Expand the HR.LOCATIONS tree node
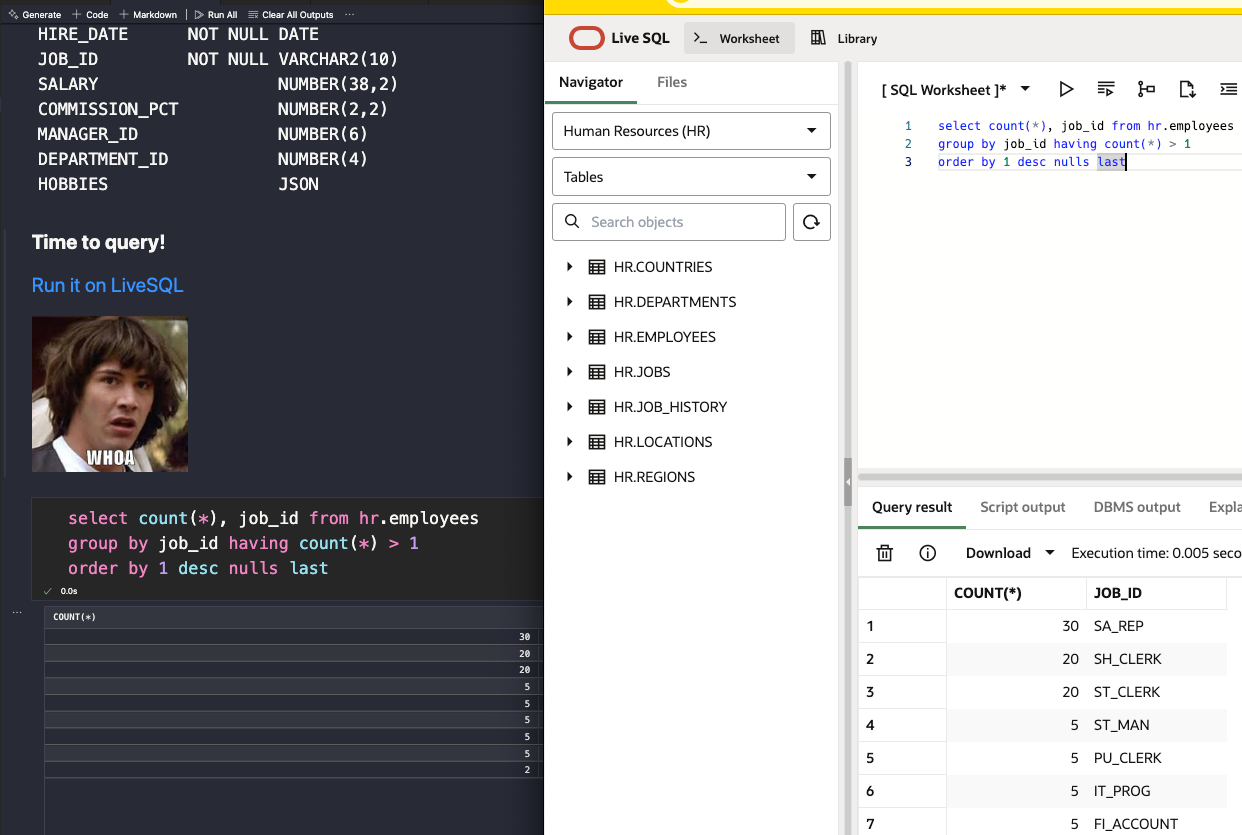The image size is (1242, 835). 570,442
